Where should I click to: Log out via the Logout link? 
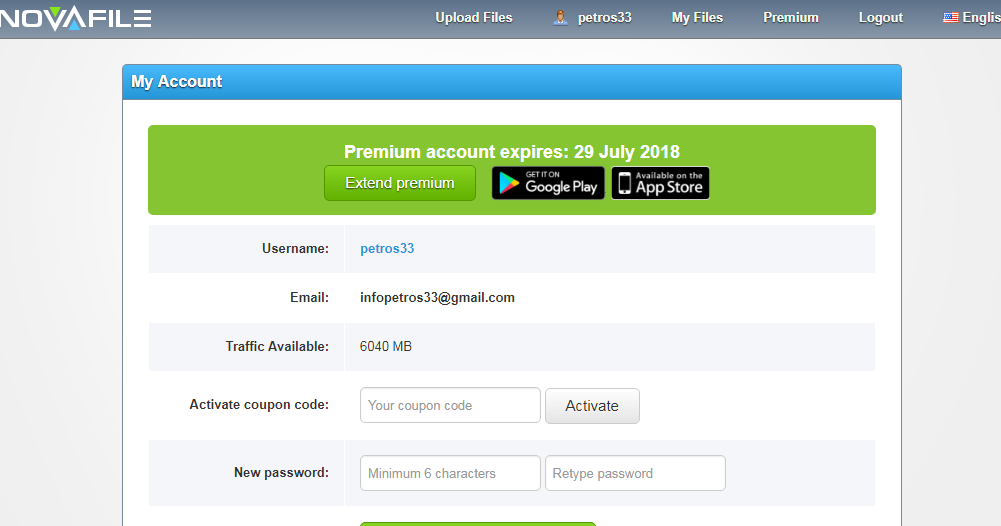[880, 18]
